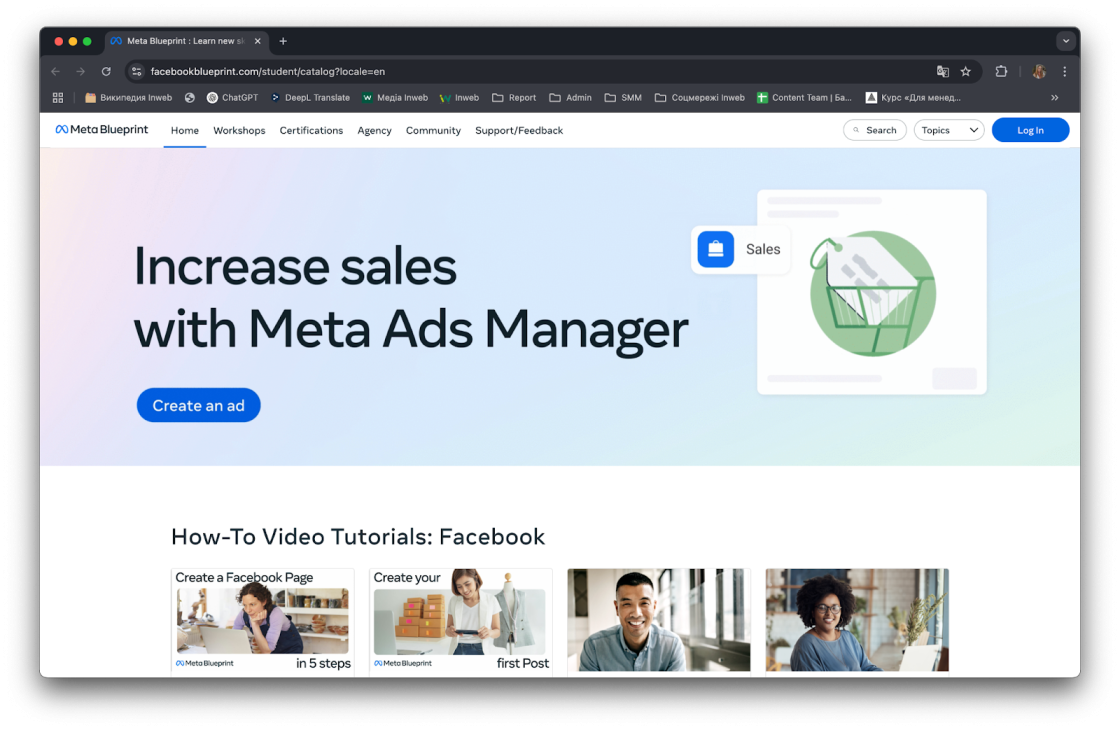Open a new browser tab

tap(283, 41)
